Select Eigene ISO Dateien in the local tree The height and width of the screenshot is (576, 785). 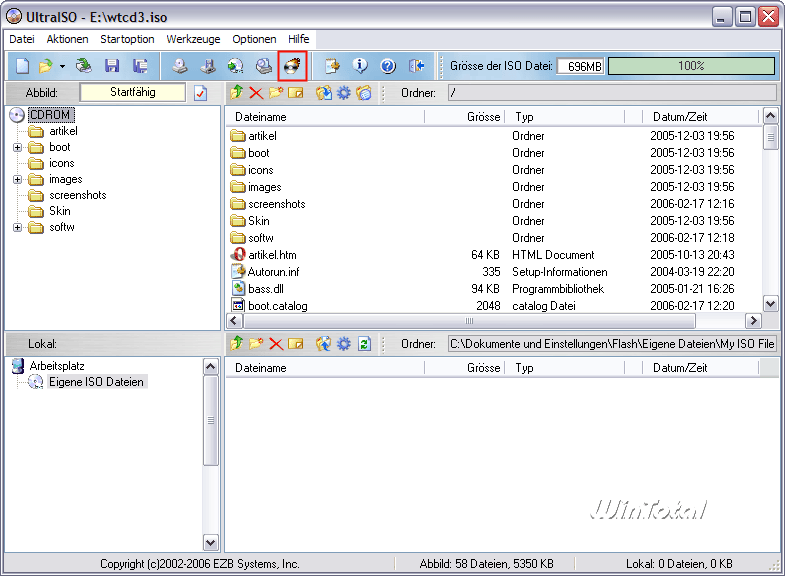tap(96, 382)
